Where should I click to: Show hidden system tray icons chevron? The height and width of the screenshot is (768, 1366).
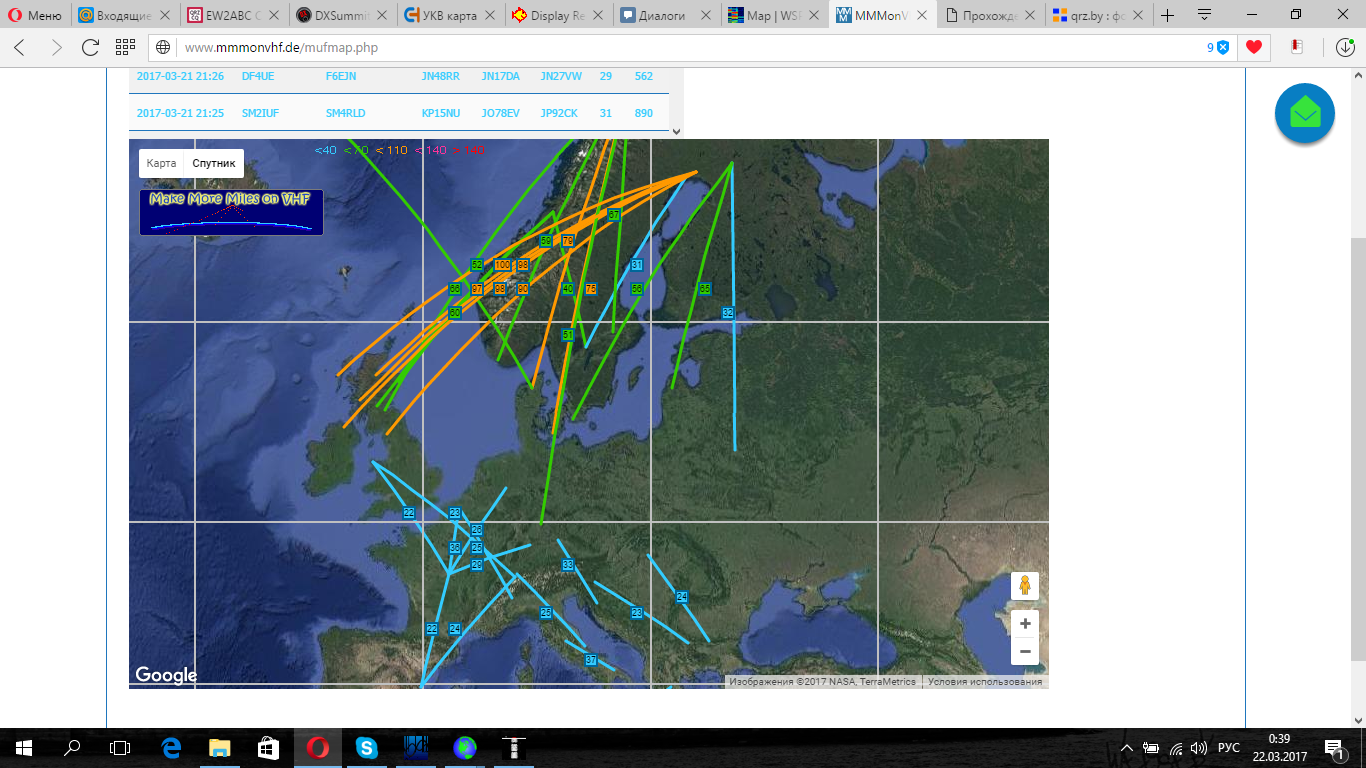(1127, 748)
